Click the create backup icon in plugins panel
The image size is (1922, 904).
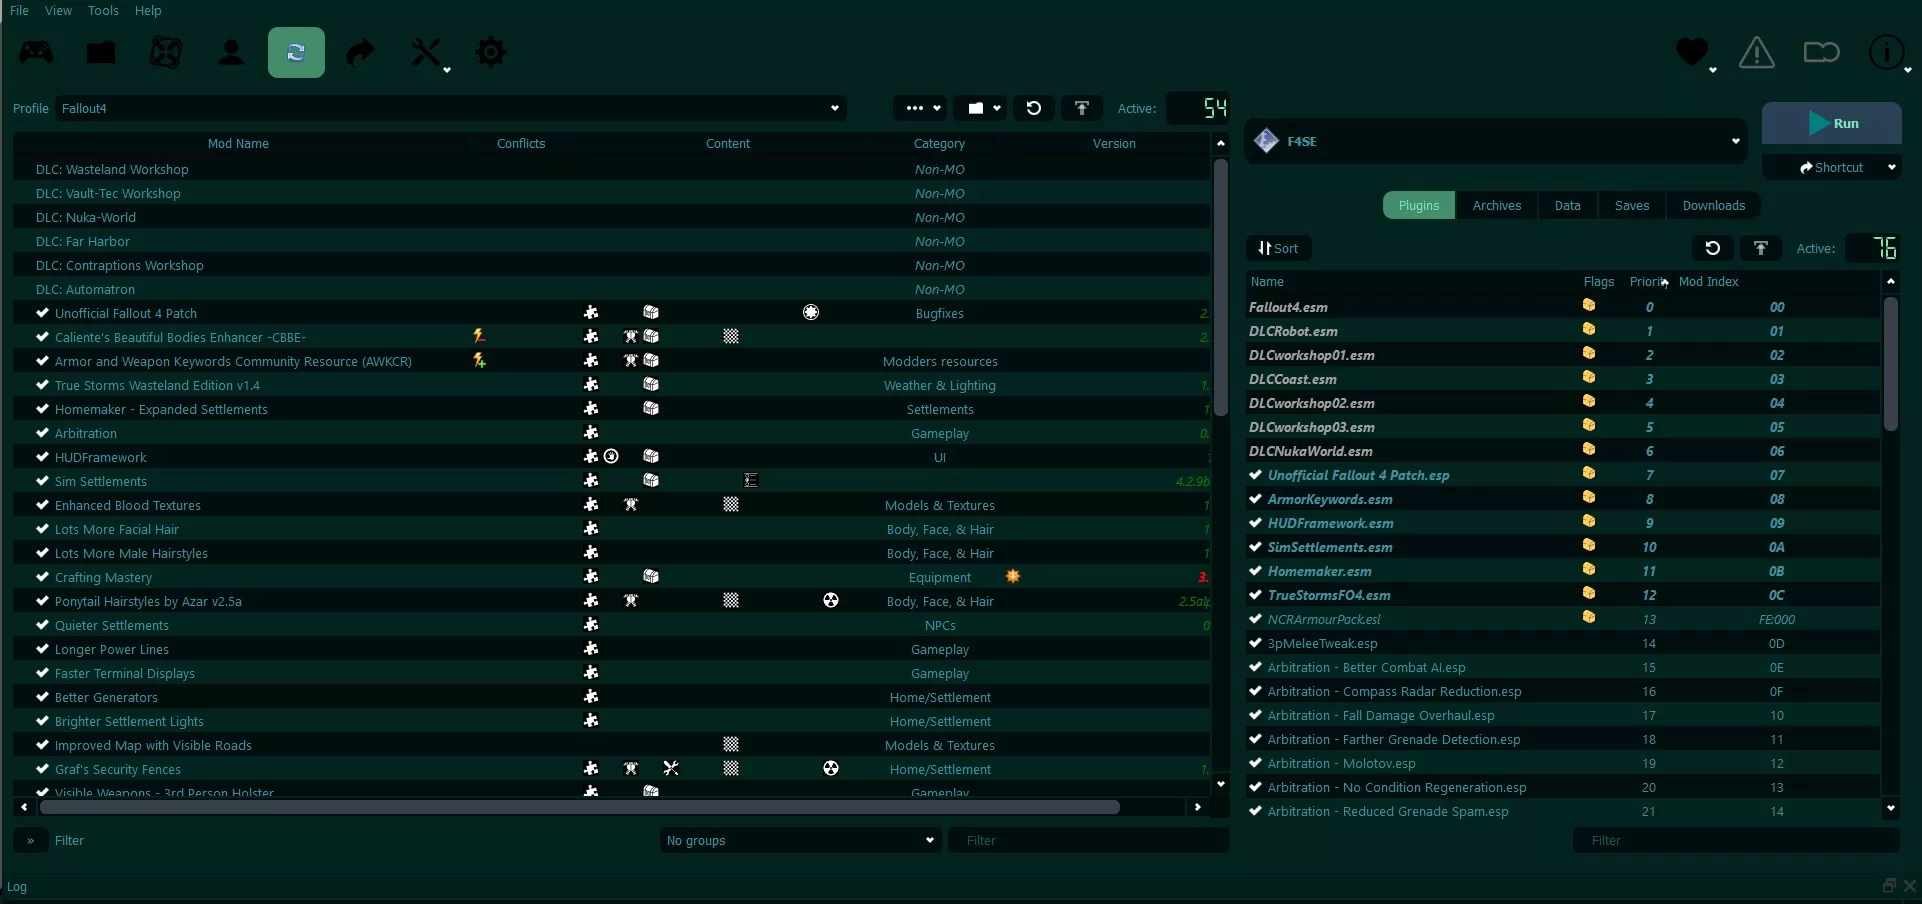tap(1761, 248)
